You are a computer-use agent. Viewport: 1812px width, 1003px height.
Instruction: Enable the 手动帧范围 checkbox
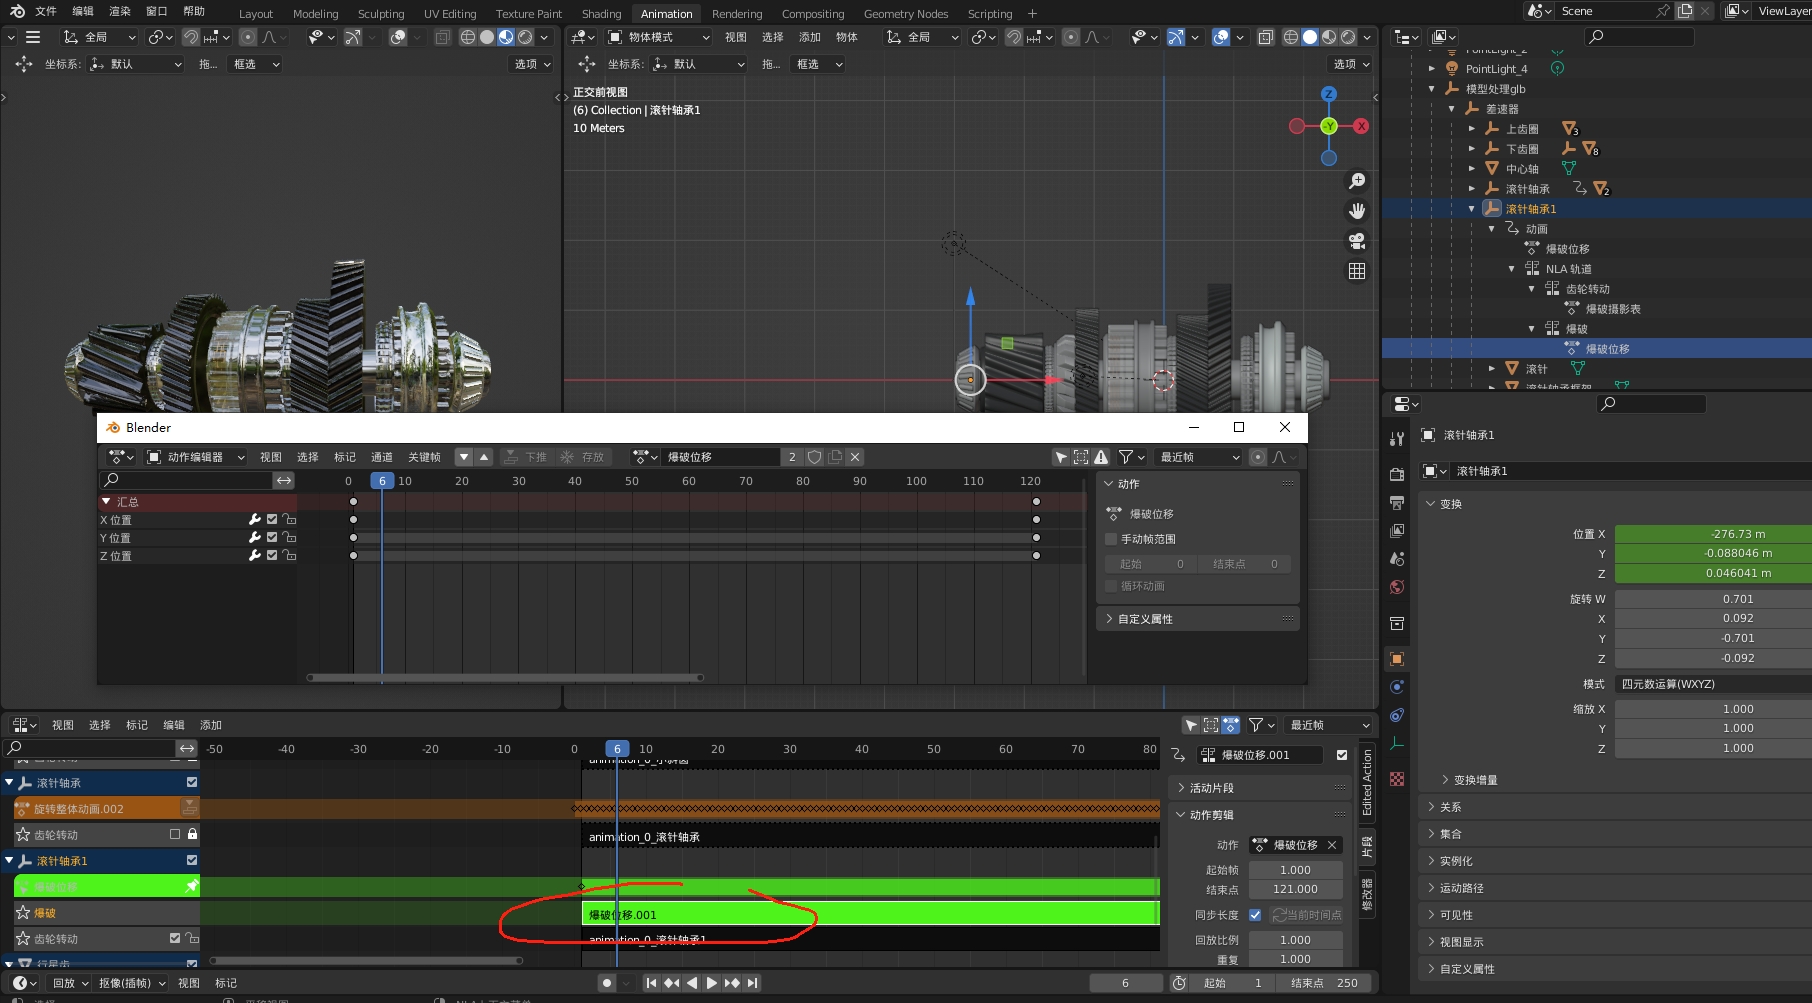[x=1111, y=539]
